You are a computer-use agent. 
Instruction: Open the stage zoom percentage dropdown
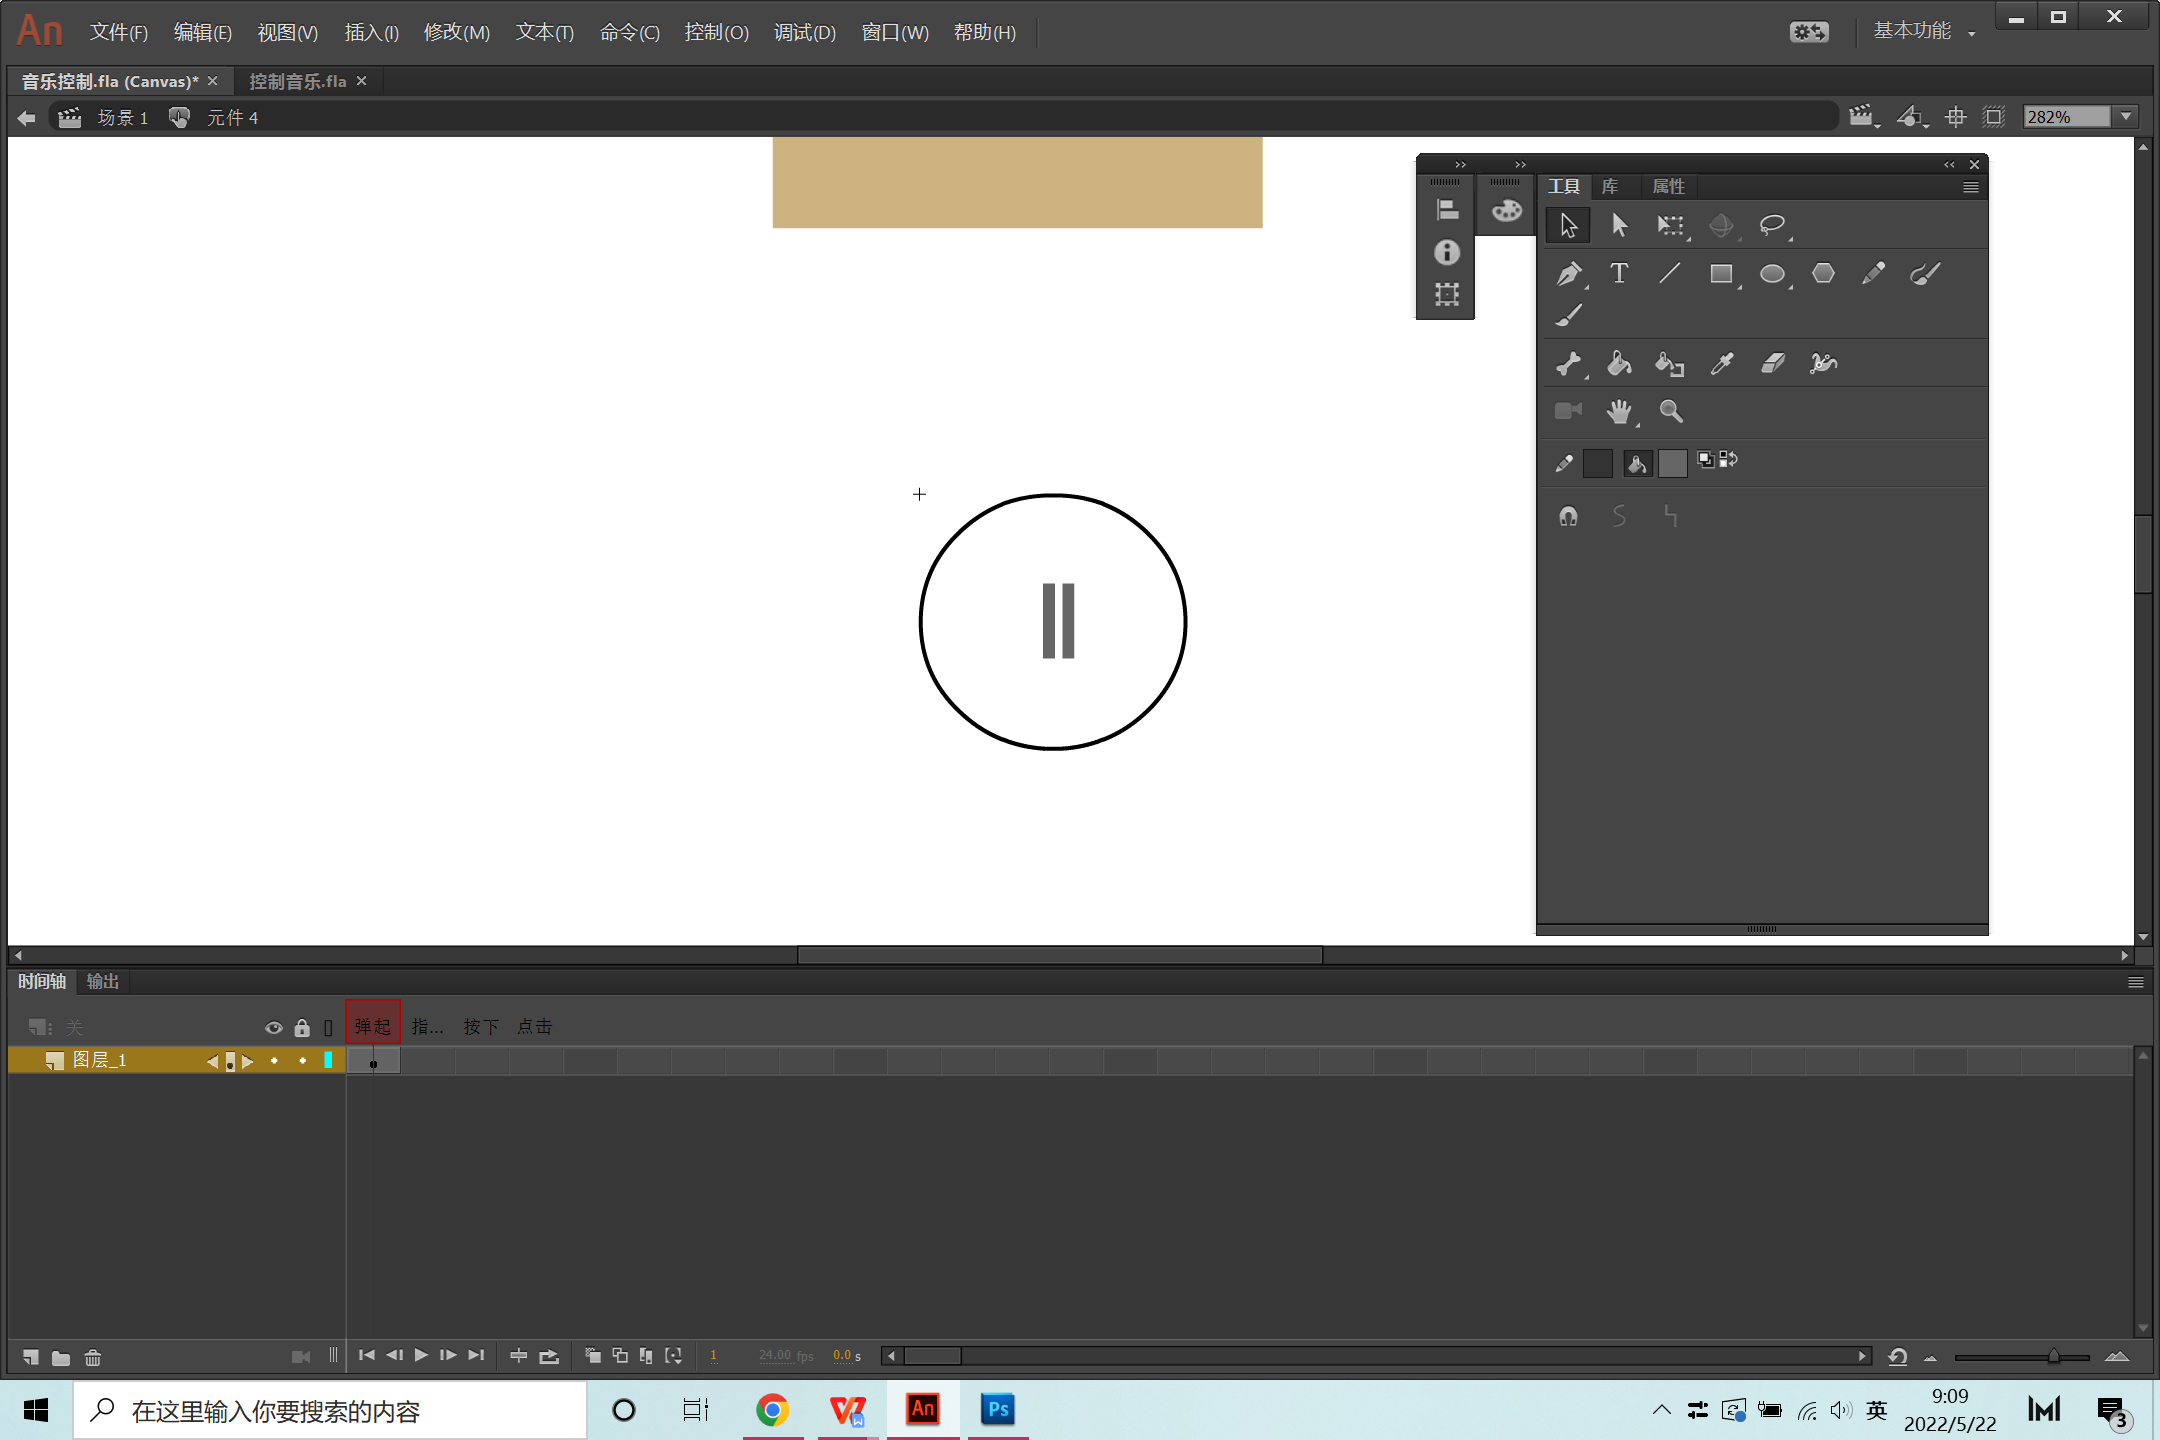pos(2126,117)
